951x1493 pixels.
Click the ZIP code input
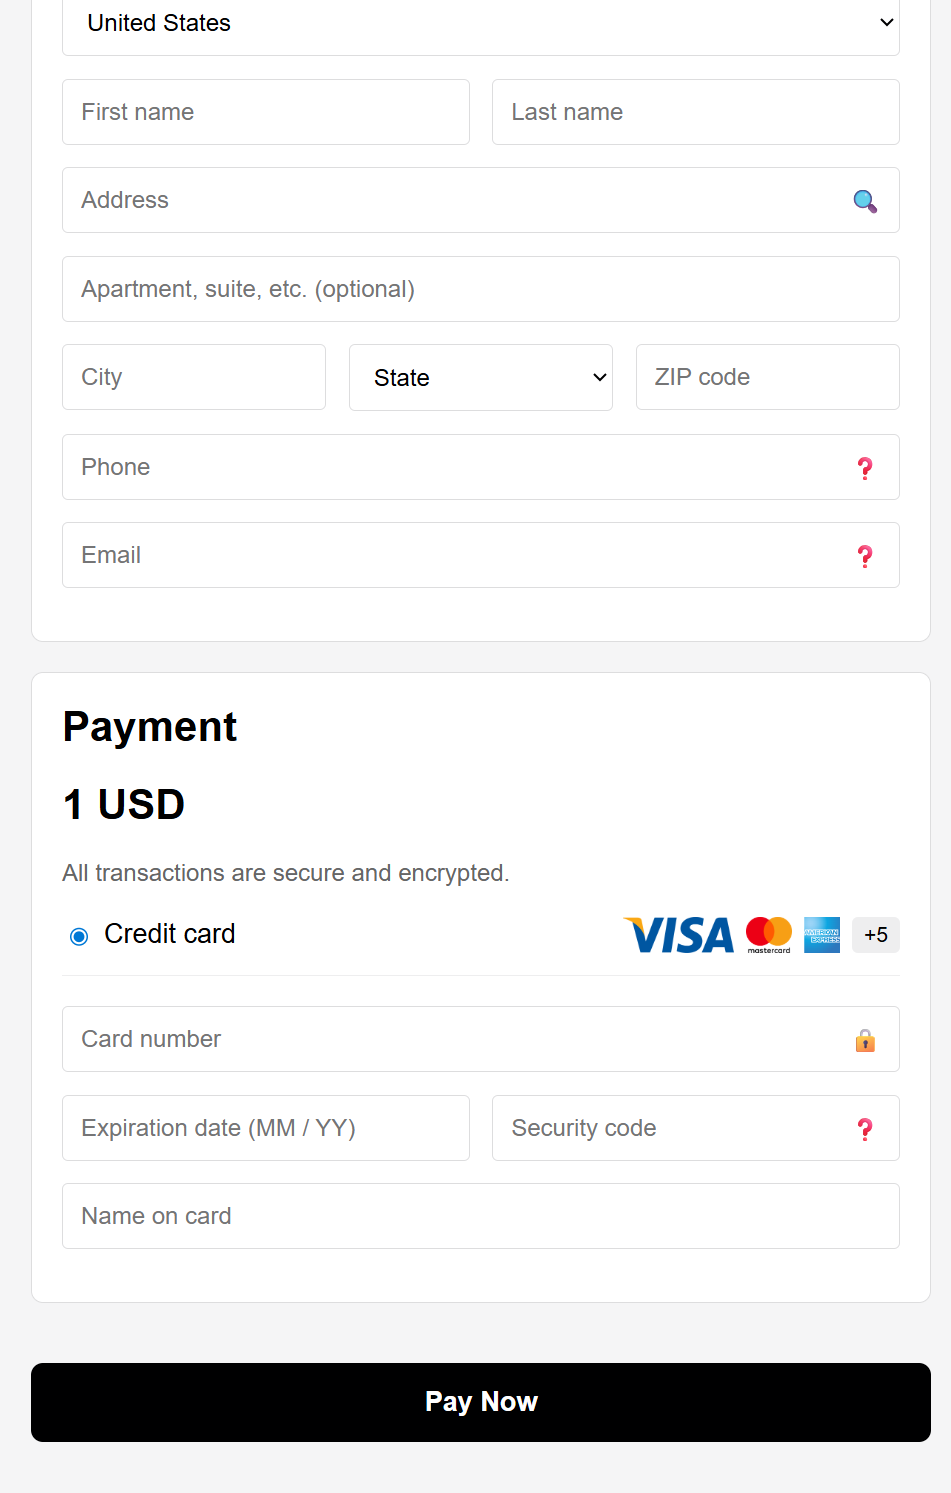(768, 377)
